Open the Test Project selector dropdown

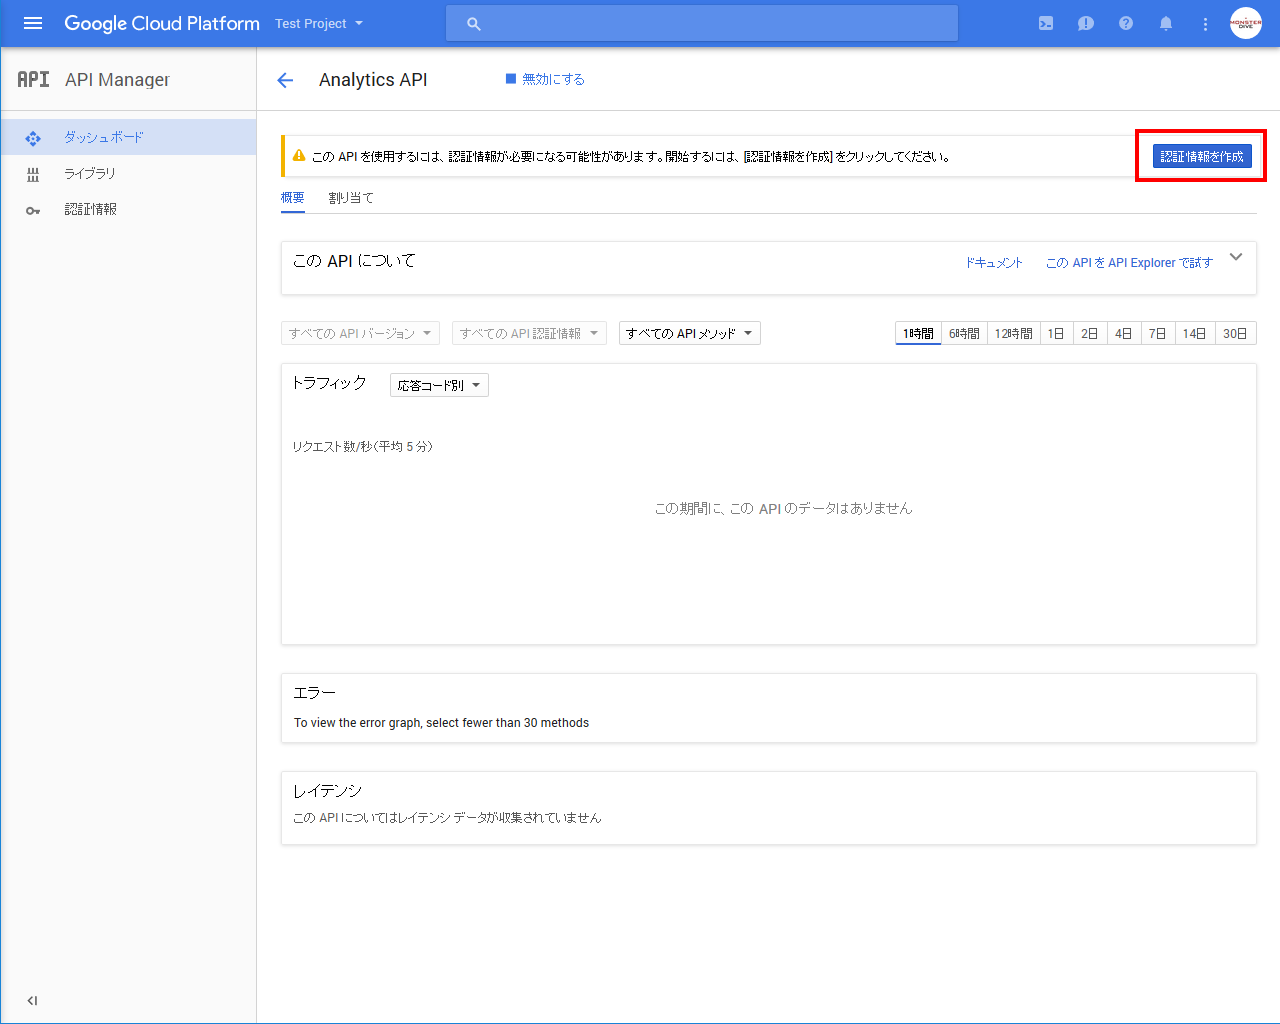pos(319,23)
